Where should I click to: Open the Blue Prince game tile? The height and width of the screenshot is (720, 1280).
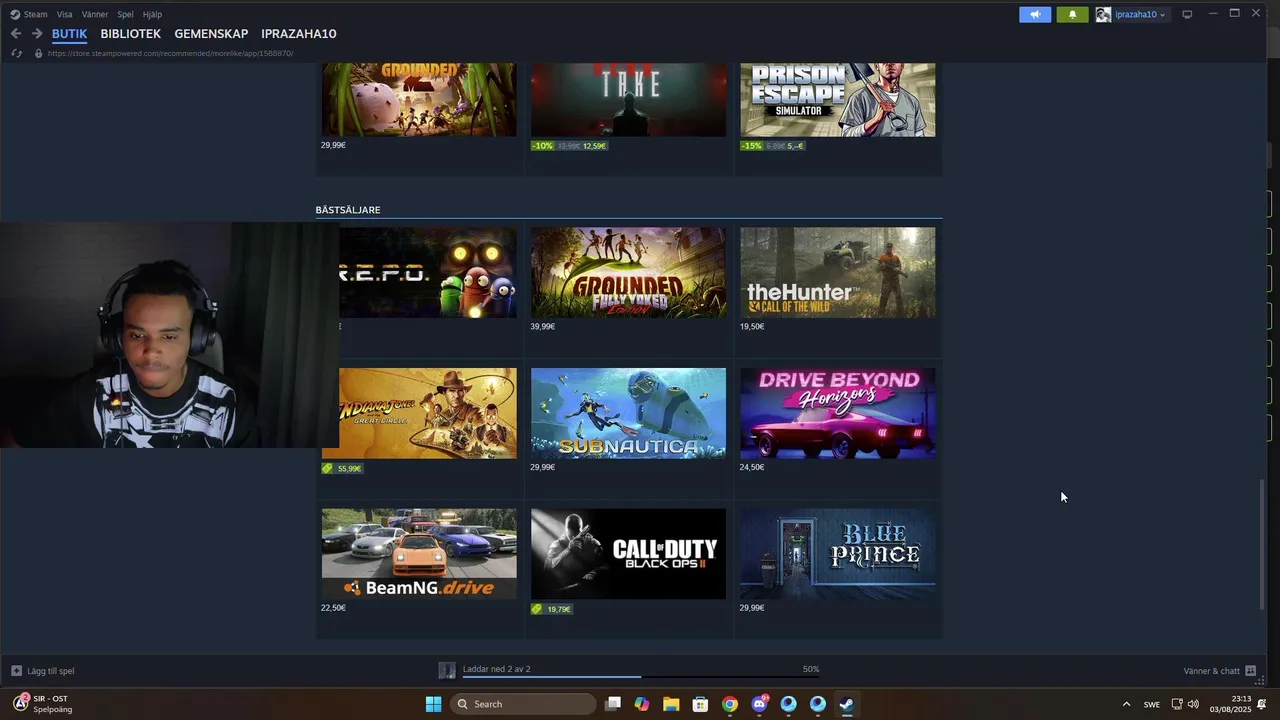(838, 554)
